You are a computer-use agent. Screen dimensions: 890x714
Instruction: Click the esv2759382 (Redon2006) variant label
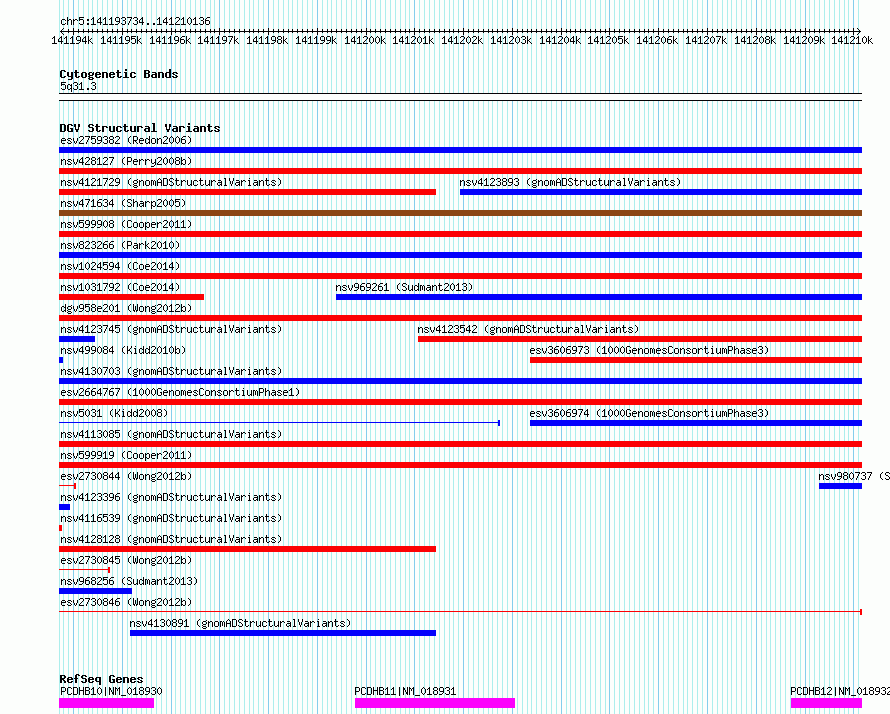126,140
